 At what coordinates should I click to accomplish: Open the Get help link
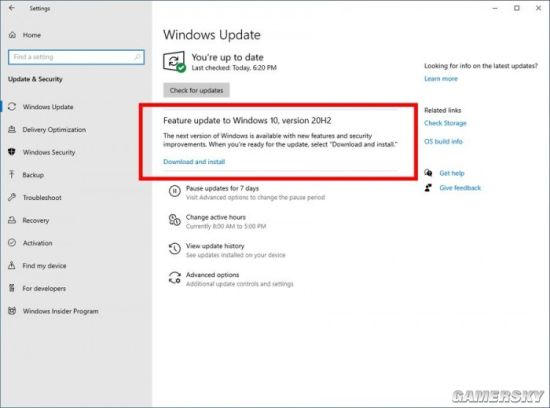point(451,173)
